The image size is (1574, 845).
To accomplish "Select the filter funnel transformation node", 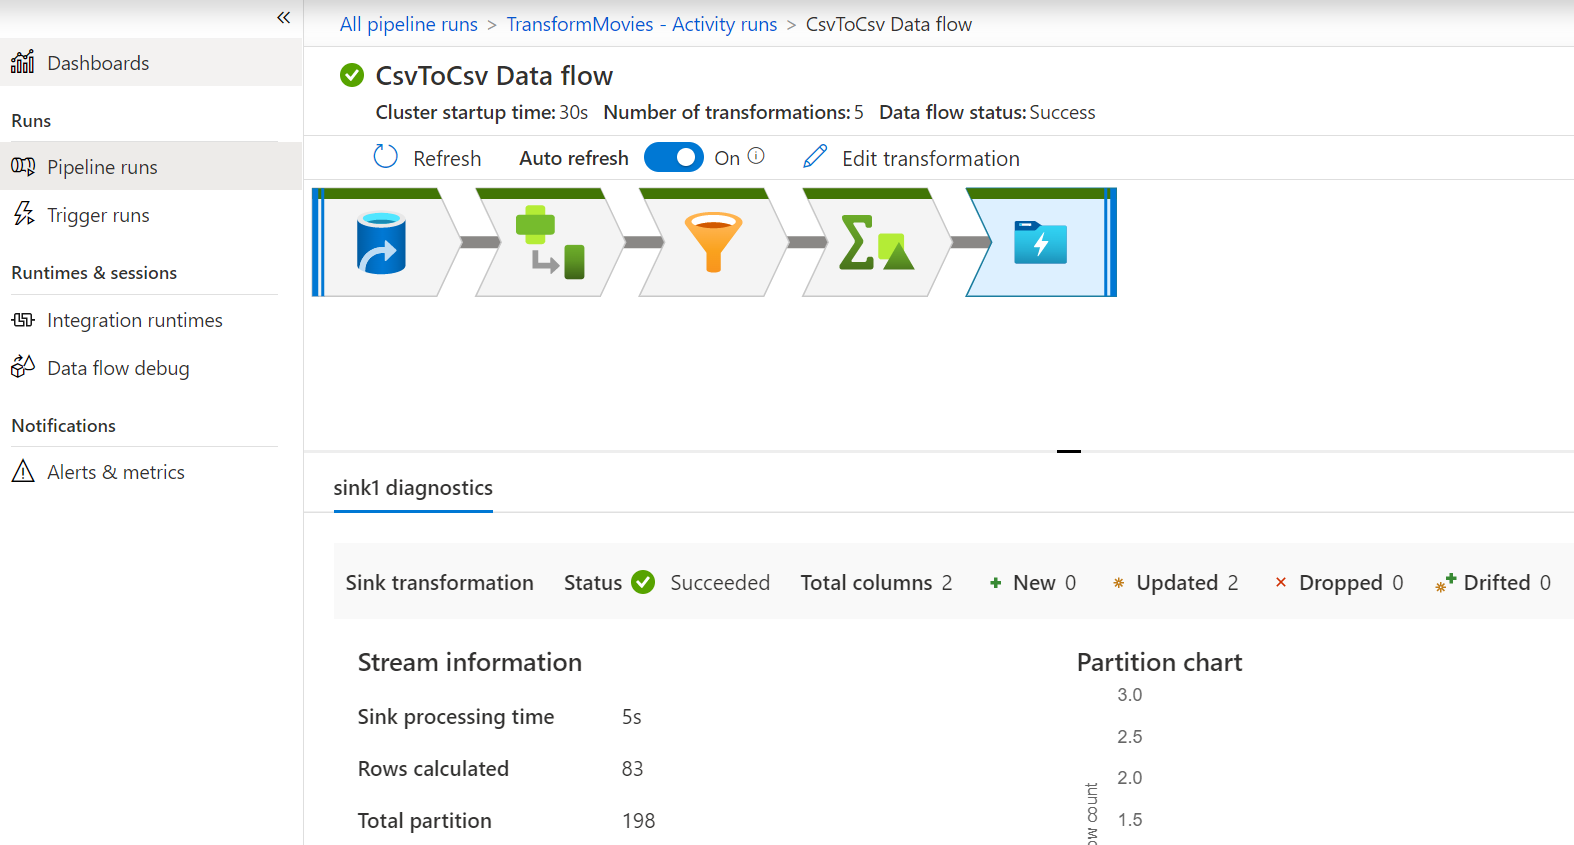I will coord(713,242).
